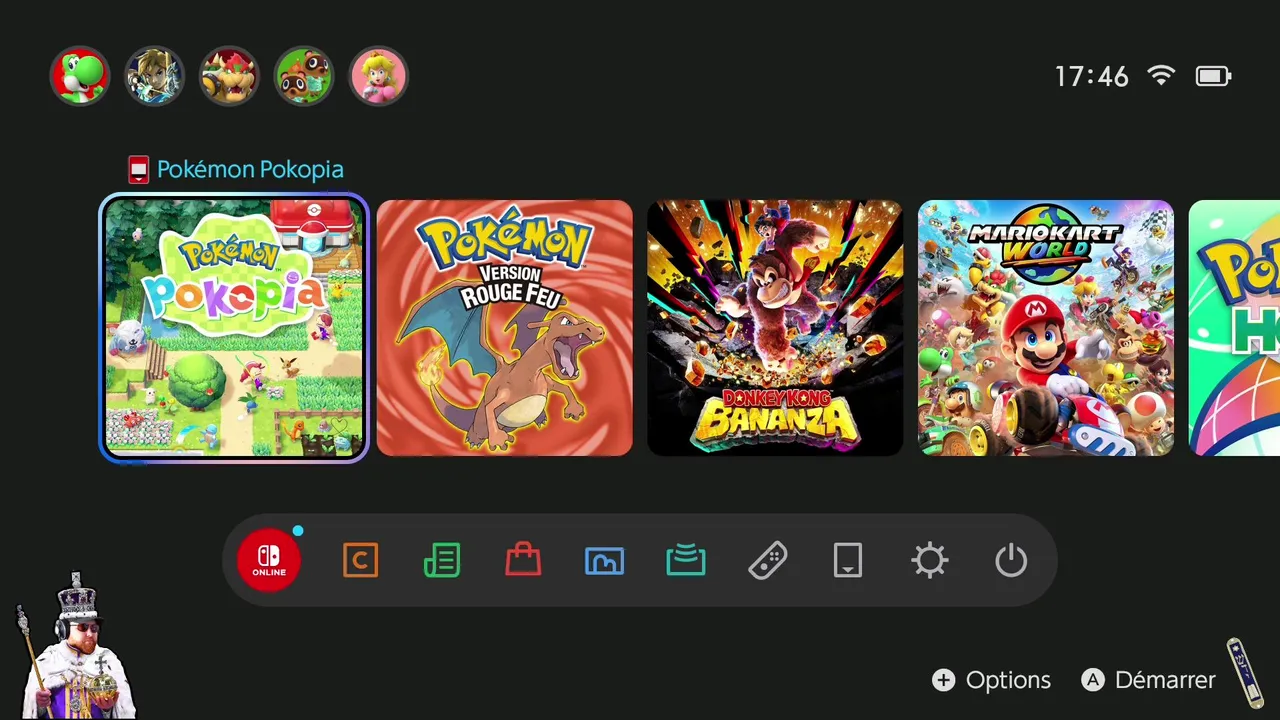Open the Virtual Game Cards icon
The width and height of the screenshot is (1280, 720).
(848, 560)
